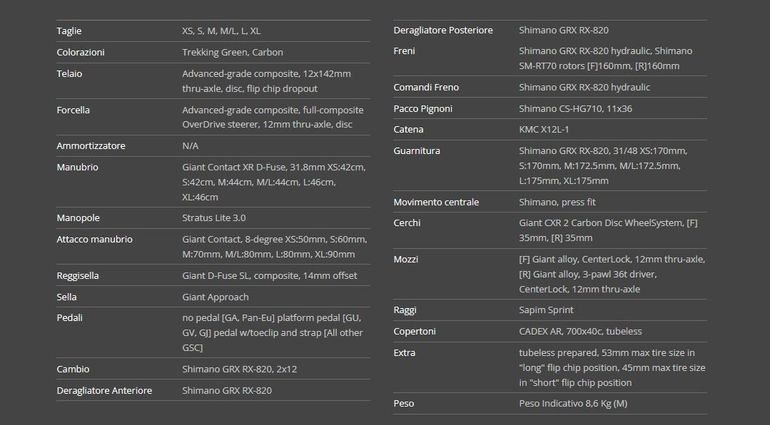Click the Attacco manubrio label
This screenshot has height=425, width=770.
(x=94, y=239)
